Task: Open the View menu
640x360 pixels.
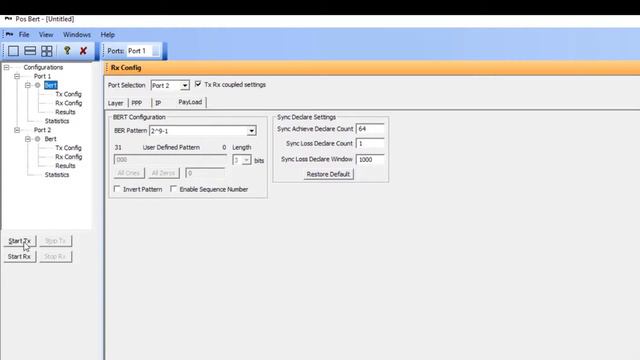Action: tap(46, 35)
